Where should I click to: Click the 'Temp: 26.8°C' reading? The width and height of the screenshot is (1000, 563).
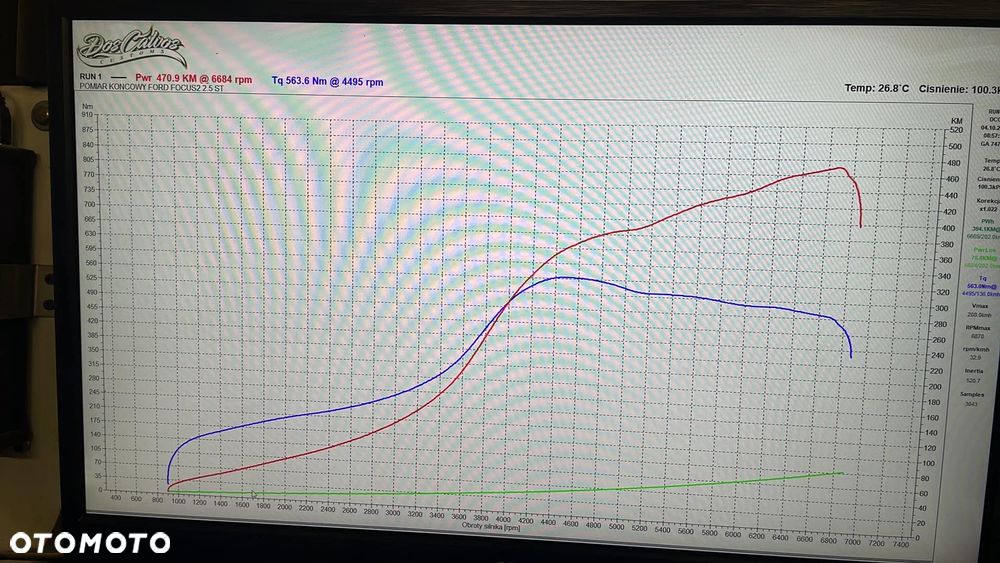click(x=876, y=88)
